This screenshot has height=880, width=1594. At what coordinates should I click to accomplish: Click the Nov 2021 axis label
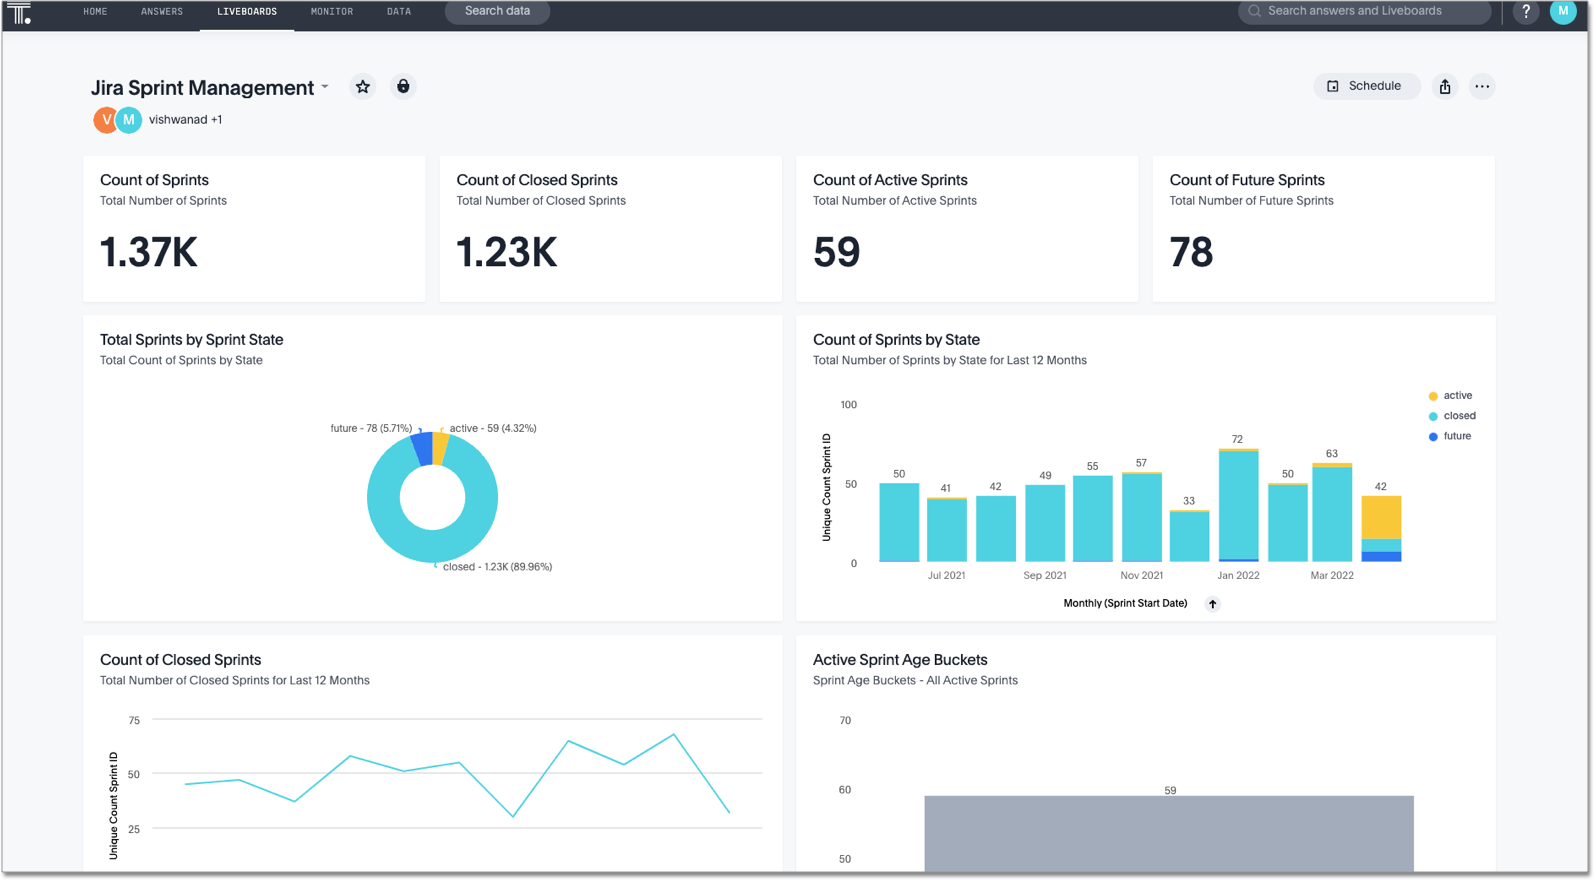[1142, 576]
